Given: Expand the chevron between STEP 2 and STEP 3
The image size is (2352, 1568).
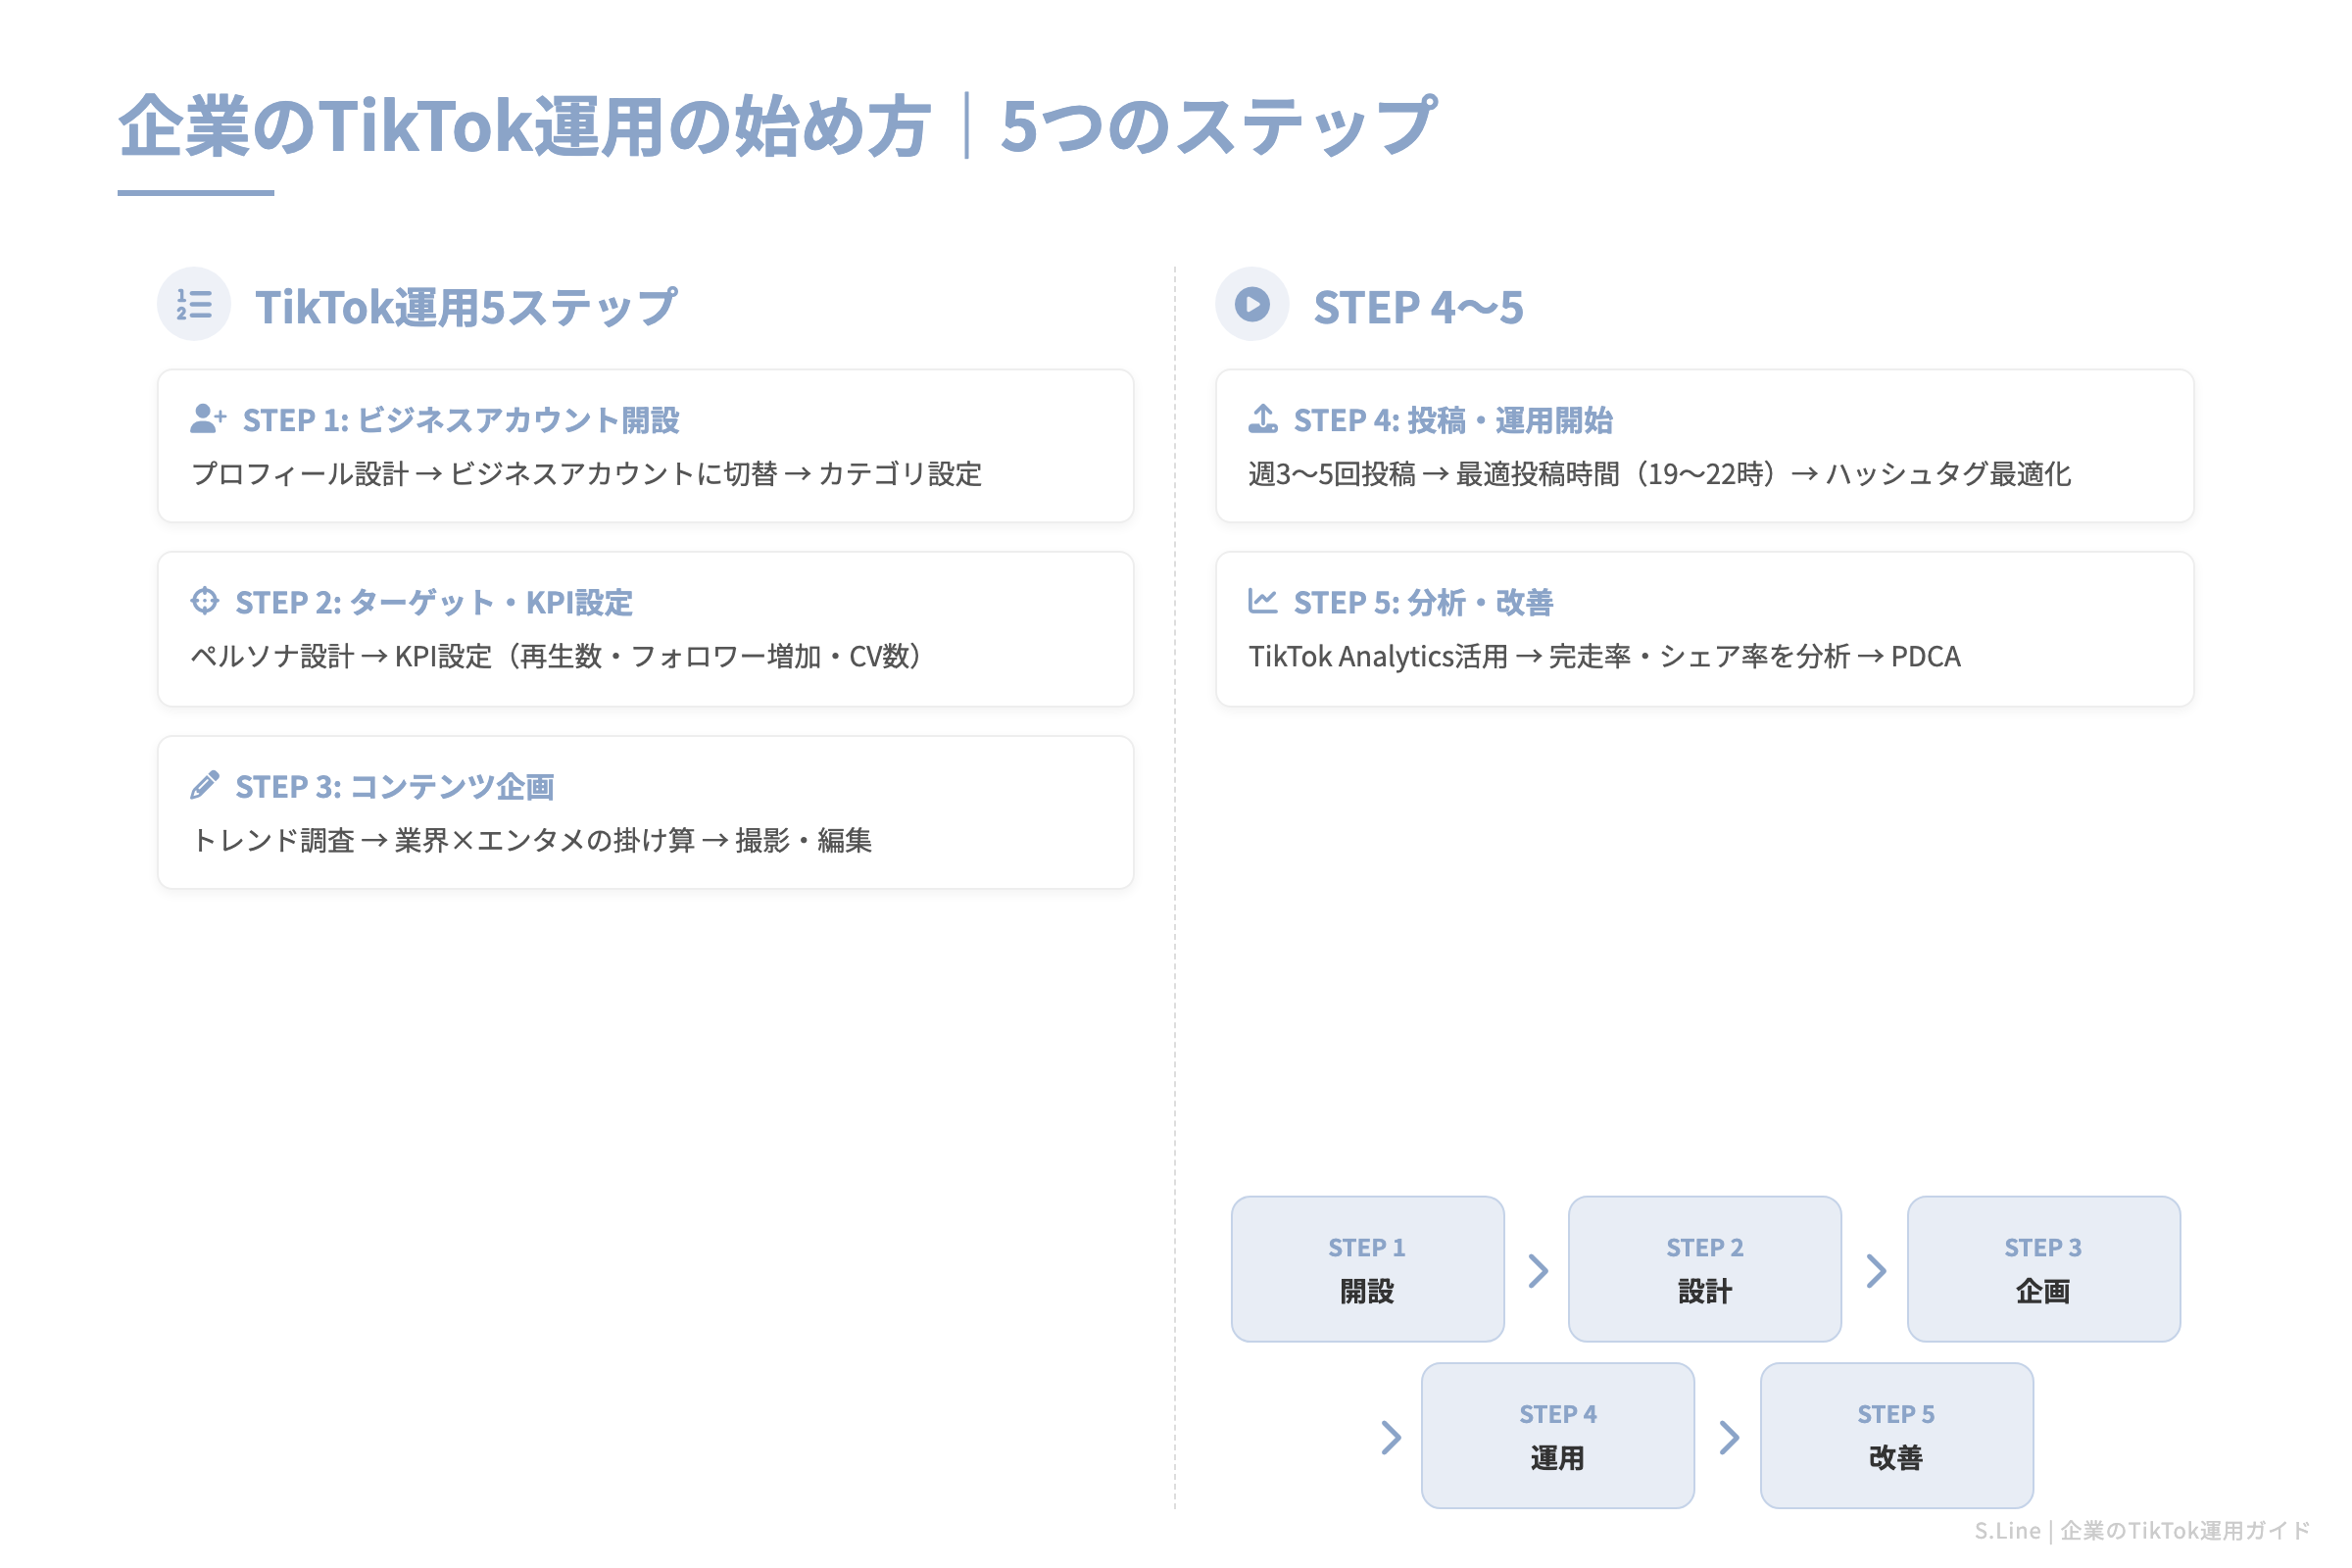Looking at the screenshot, I should coord(1875,1269).
